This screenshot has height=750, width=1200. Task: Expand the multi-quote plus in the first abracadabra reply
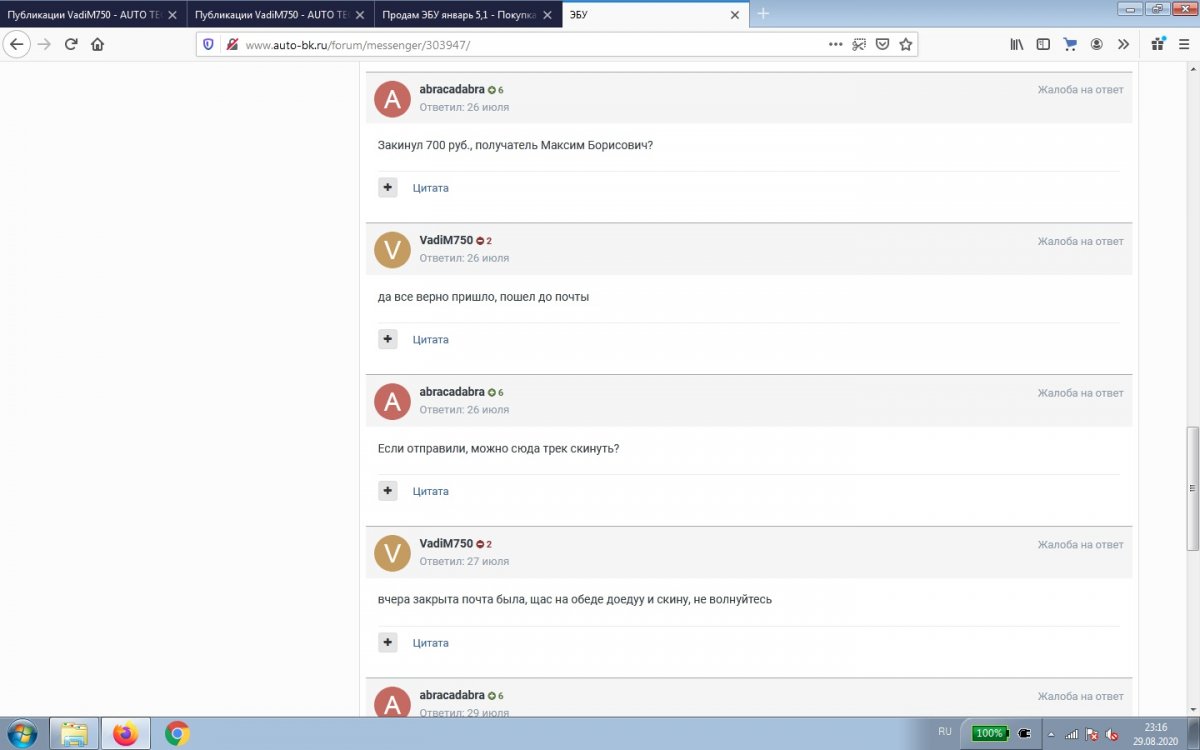[388, 187]
